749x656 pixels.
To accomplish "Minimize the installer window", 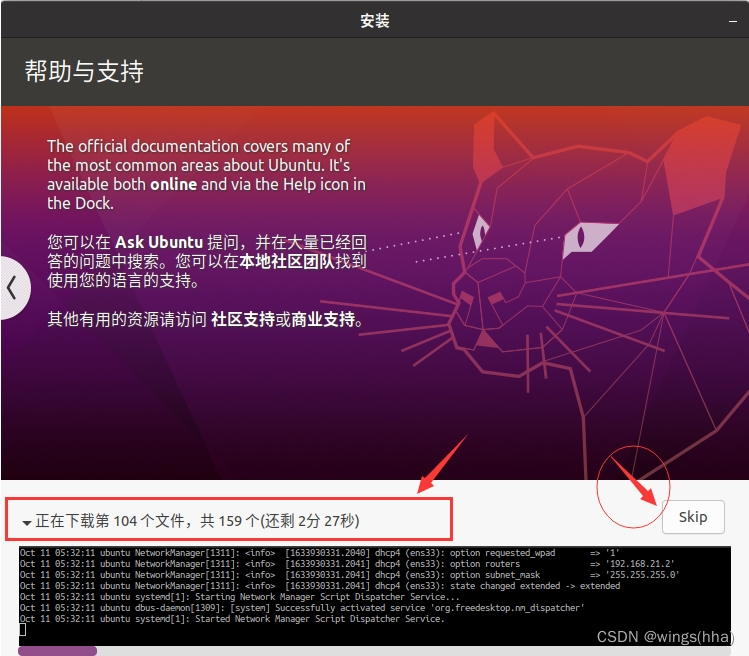I will [x=732, y=21].
